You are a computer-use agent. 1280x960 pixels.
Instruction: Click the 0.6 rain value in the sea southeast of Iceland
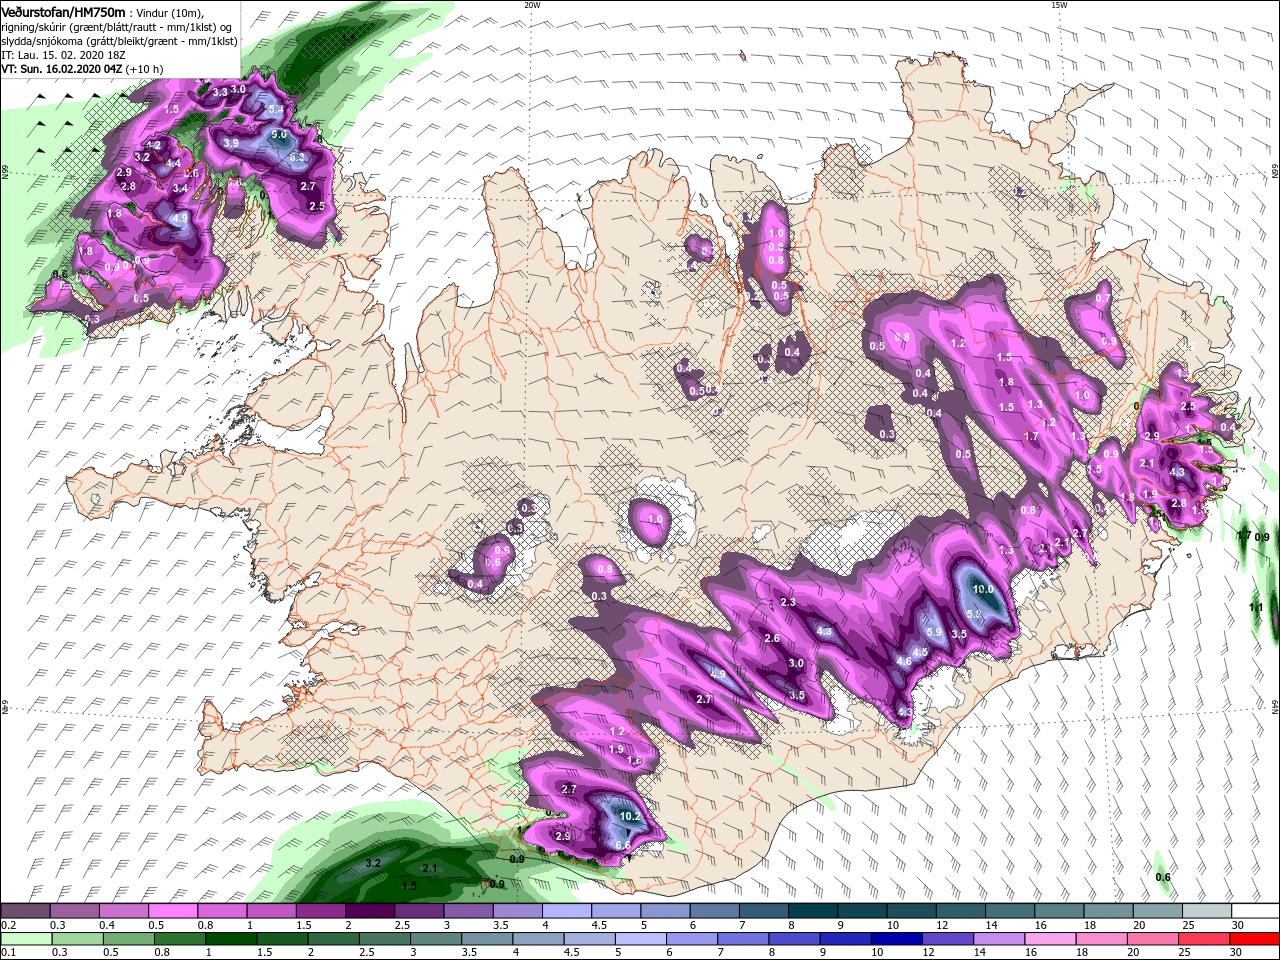[x=1163, y=877]
